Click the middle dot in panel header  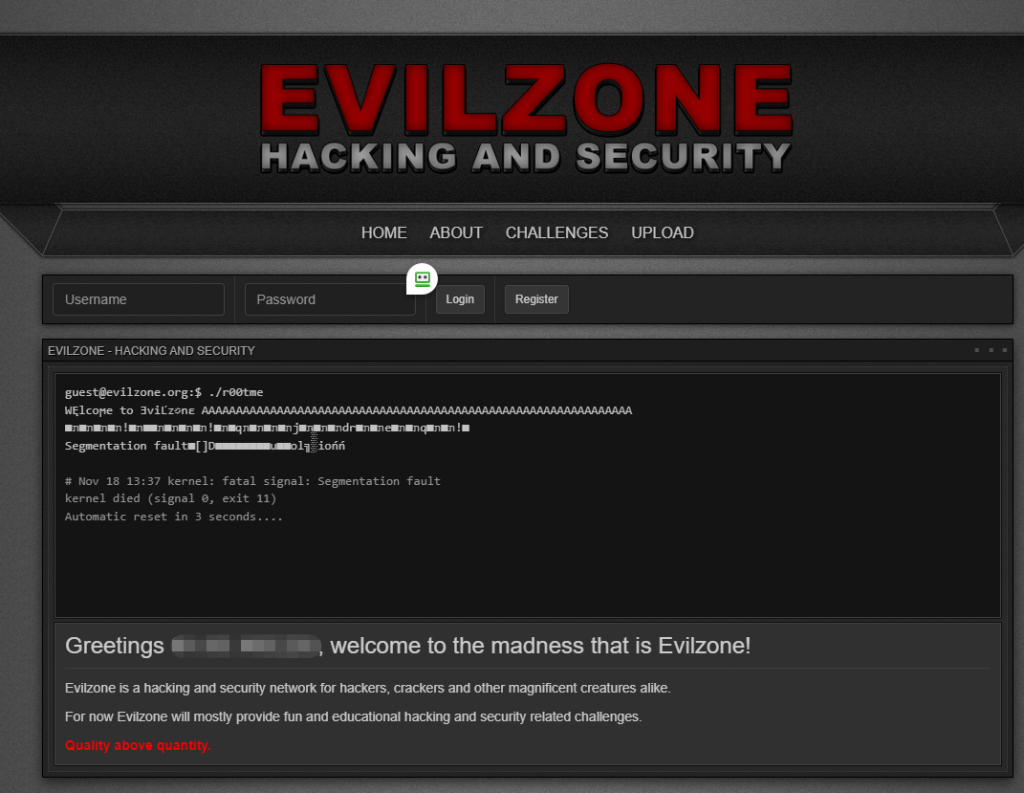991,350
